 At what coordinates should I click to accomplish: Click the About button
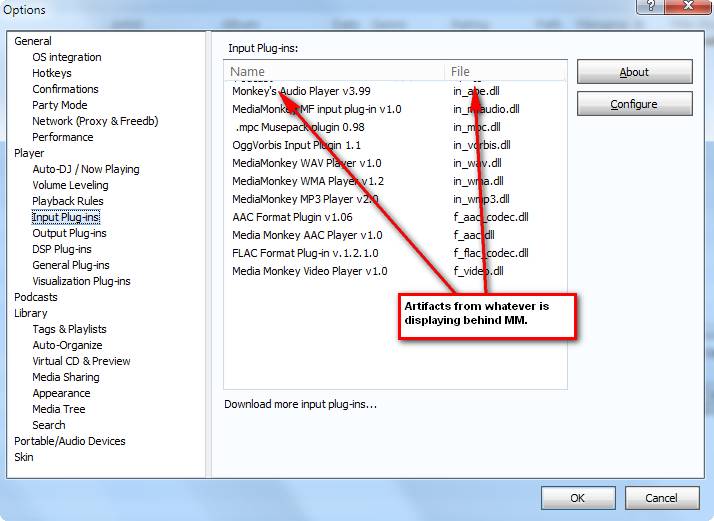coord(634,72)
